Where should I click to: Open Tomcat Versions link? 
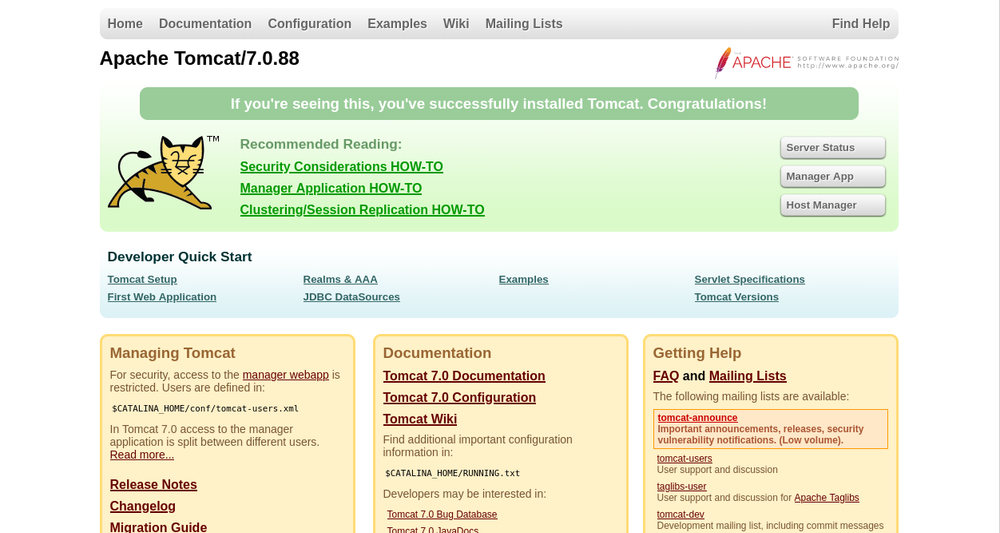tap(736, 297)
